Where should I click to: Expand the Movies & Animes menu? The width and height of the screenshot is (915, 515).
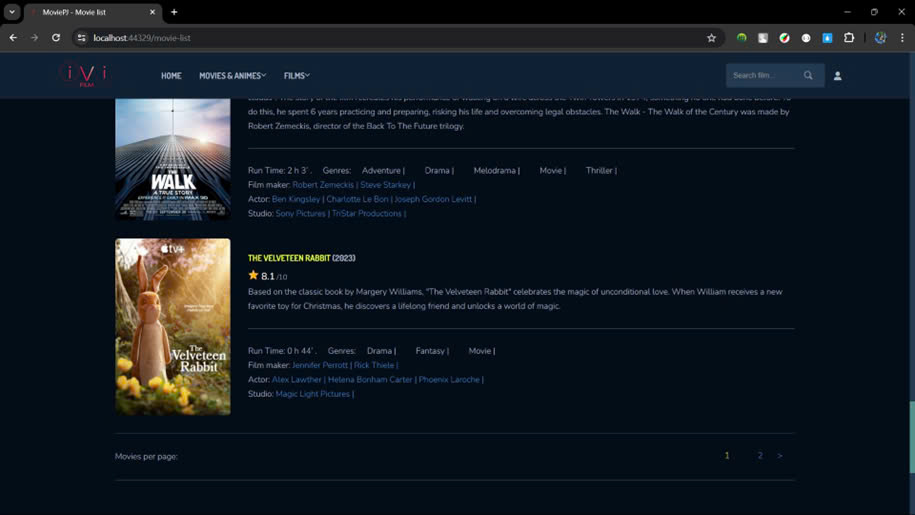232,76
